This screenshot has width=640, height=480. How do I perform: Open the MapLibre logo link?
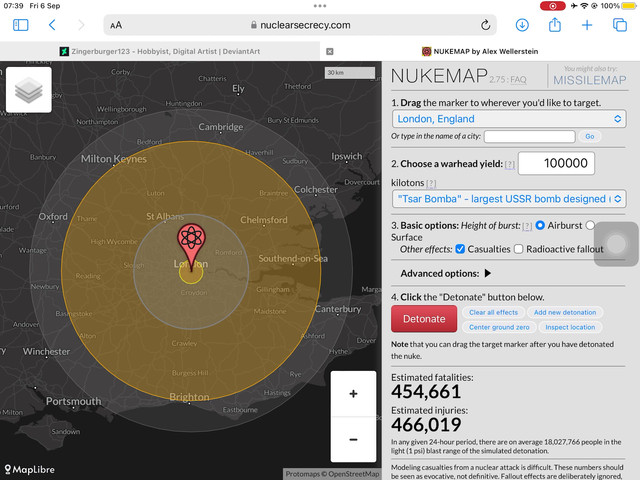29,469
